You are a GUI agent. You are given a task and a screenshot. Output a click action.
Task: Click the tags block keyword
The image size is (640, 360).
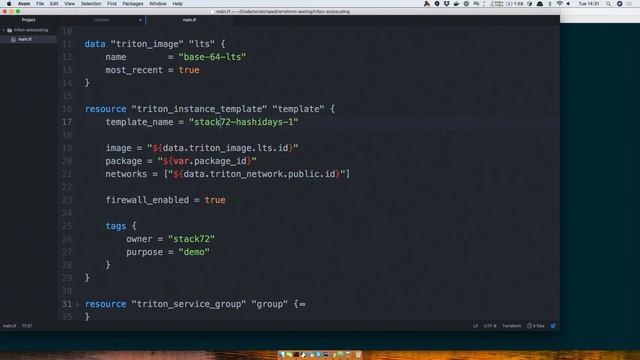click(x=116, y=226)
